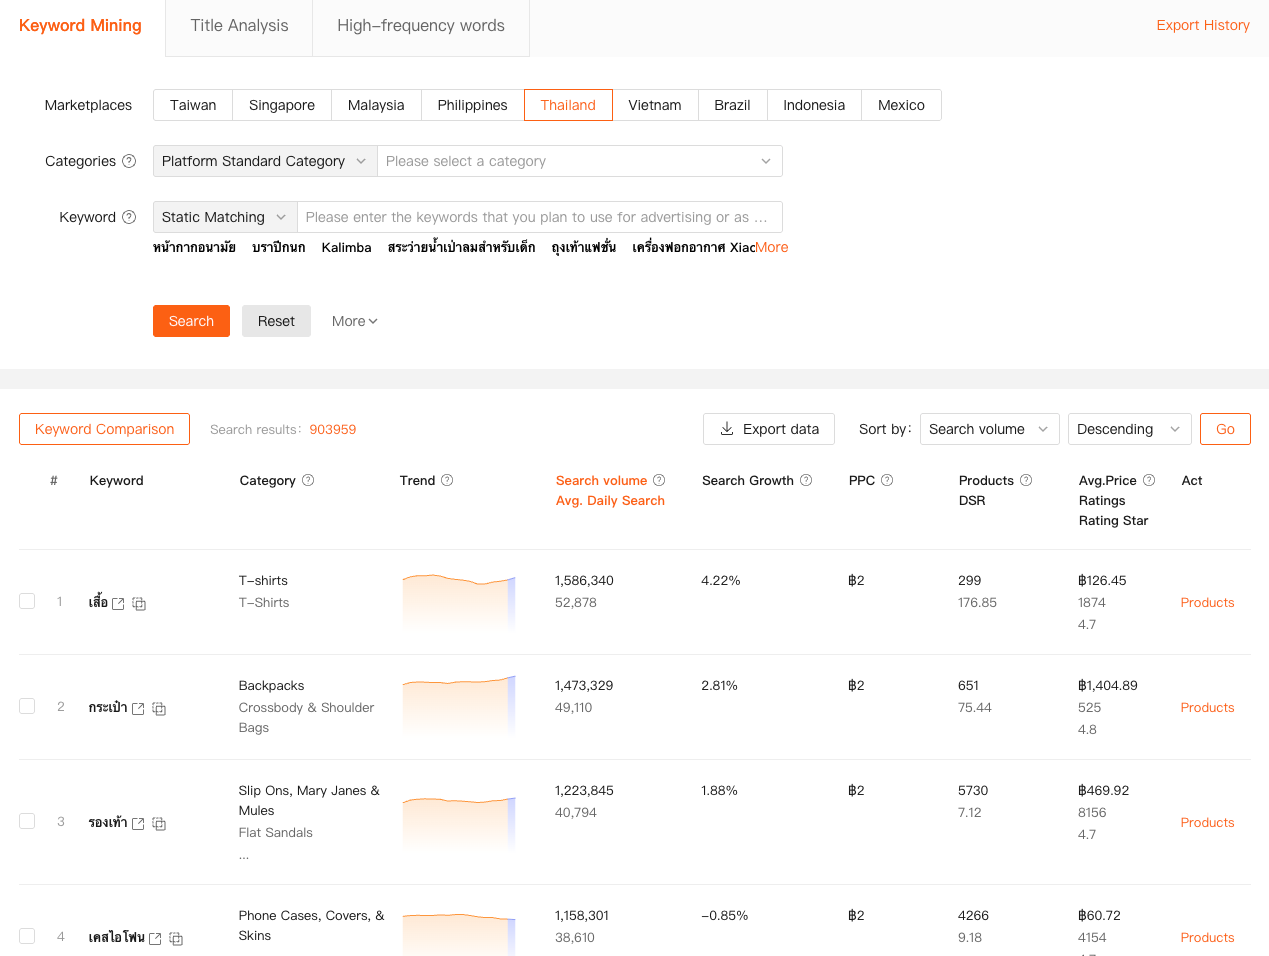
Task: Click help icon beside Trend column header
Action: (447, 480)
